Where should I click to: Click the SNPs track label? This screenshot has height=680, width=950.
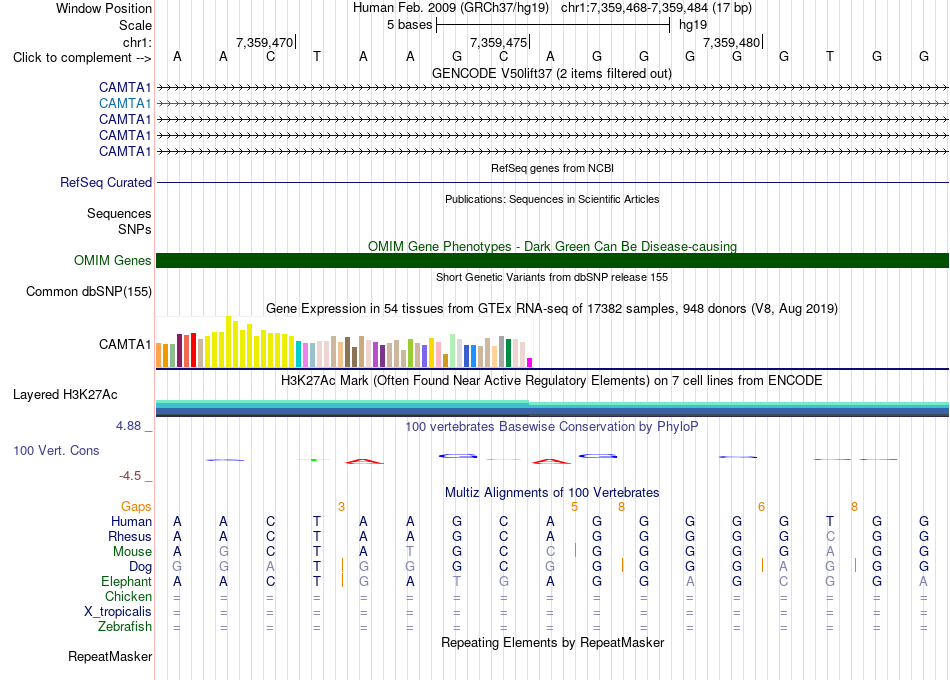135,229
